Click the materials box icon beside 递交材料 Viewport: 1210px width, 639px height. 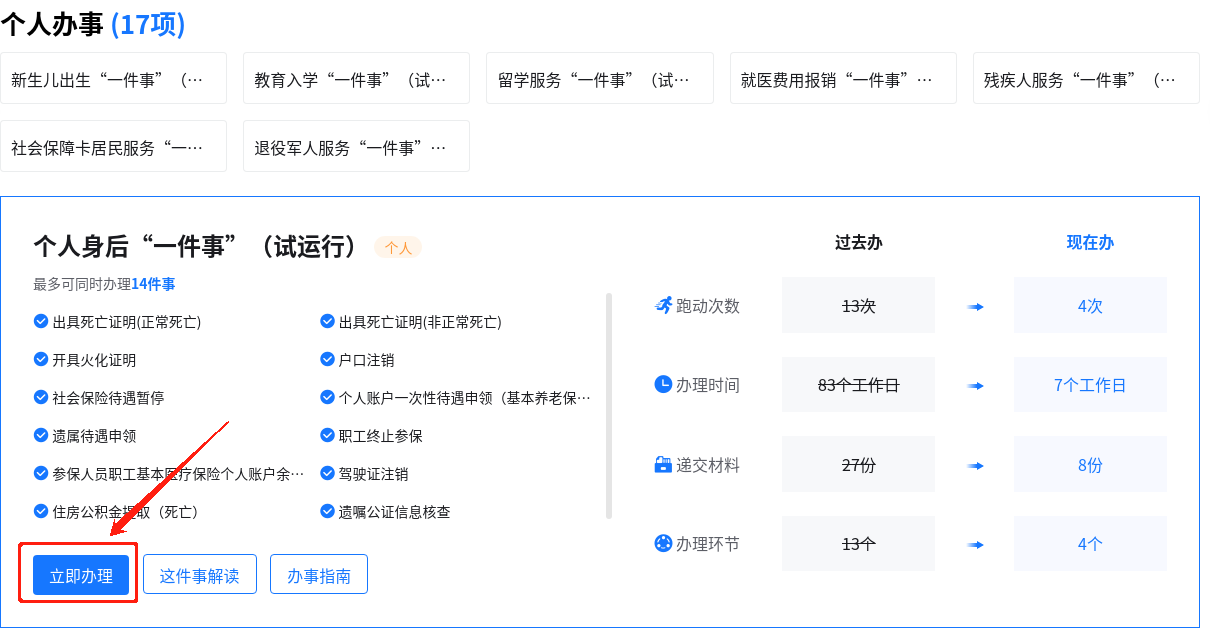coord(663,464)
